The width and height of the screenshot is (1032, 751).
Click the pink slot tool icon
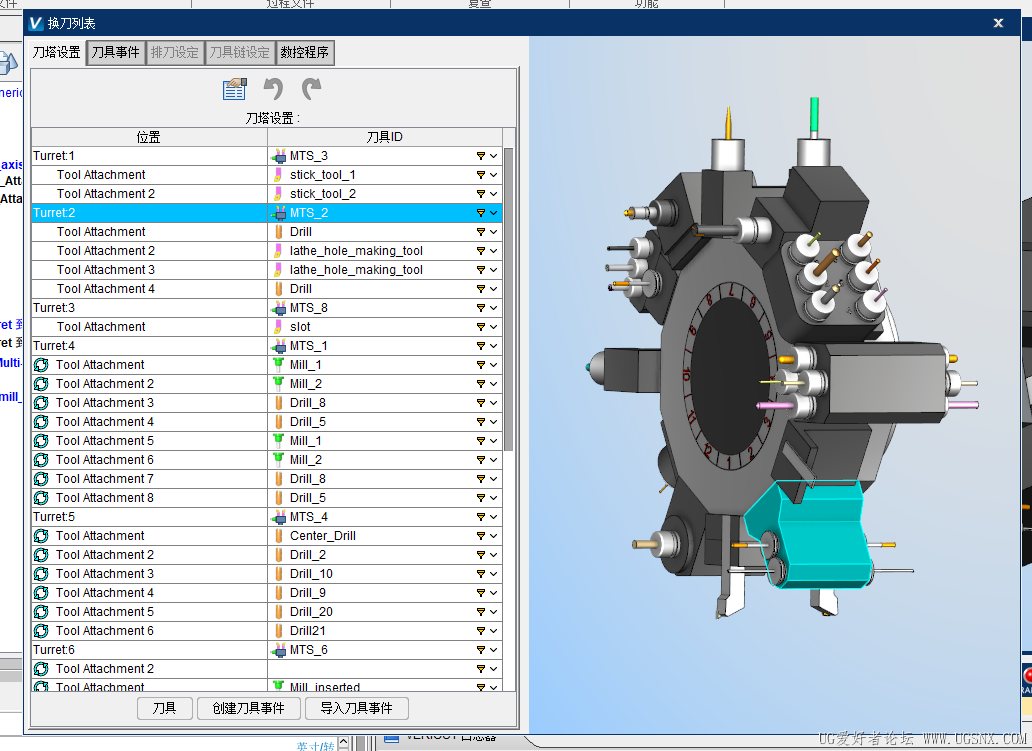pos(278,327)
